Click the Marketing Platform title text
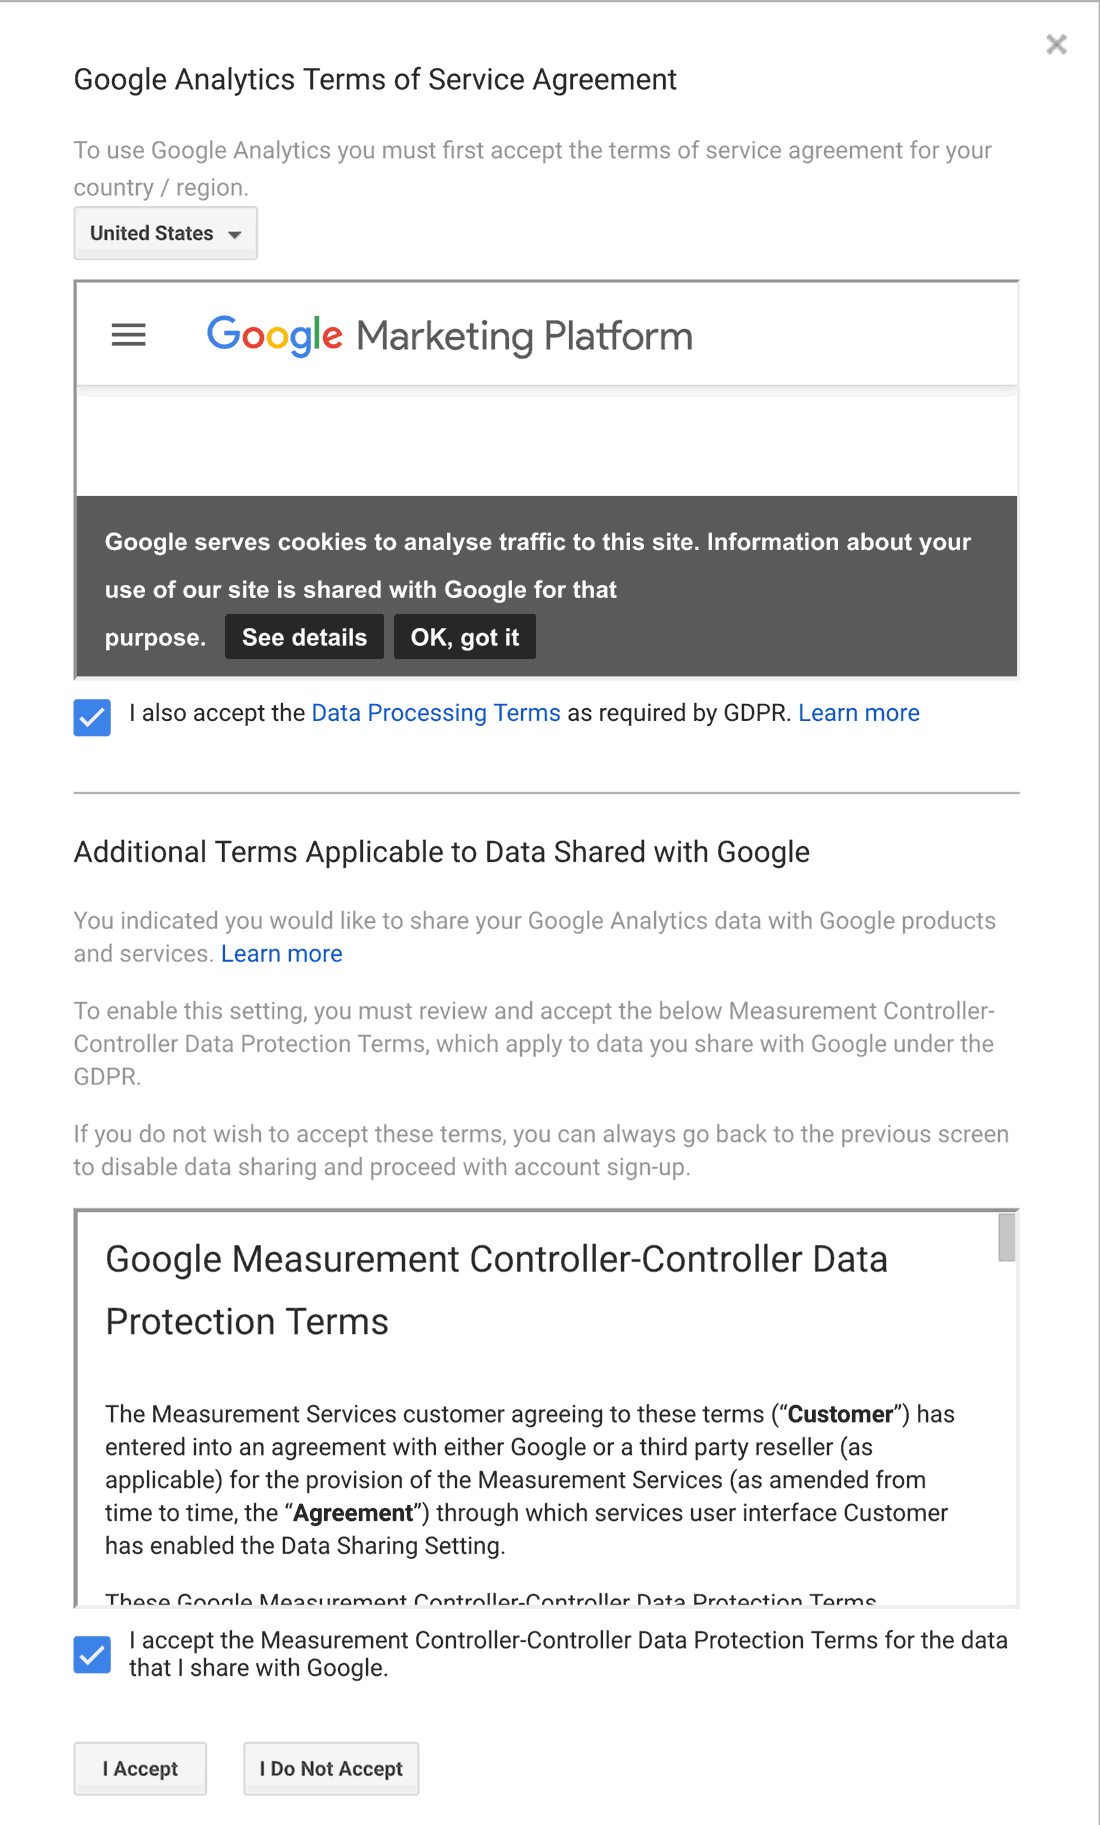Viewport: 1100px width, 1825px height. (524, 337)
